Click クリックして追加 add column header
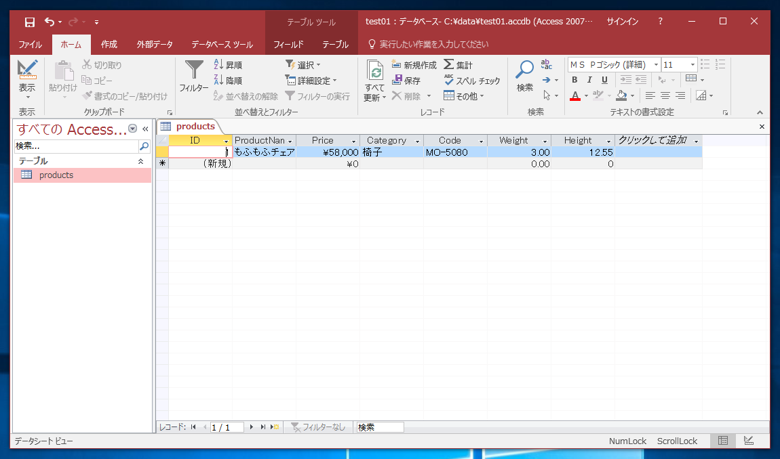The image size is (780, 459). pos(658,141)
